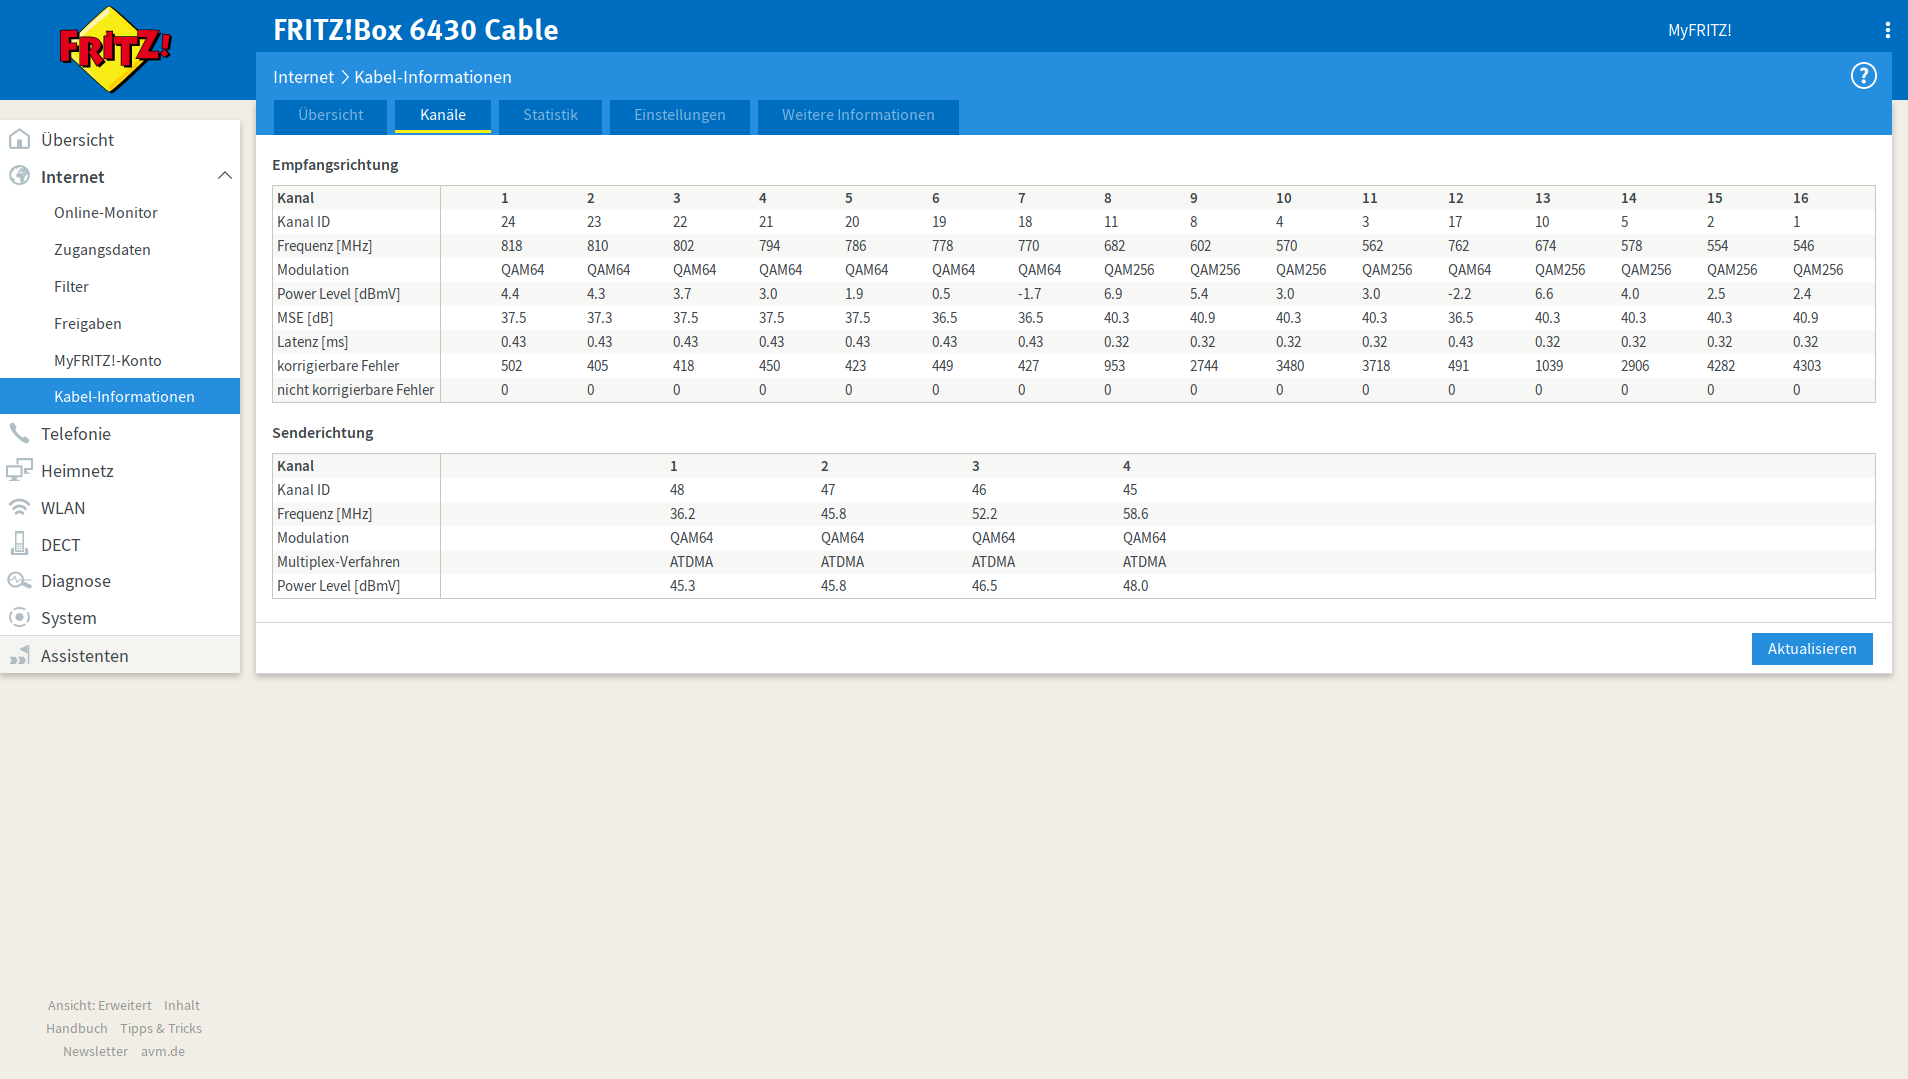Viewport: 1908px width, 1079px height.
Task: Open MyFRITZ!-Konto in sidebar
Action: click(108, 361)
